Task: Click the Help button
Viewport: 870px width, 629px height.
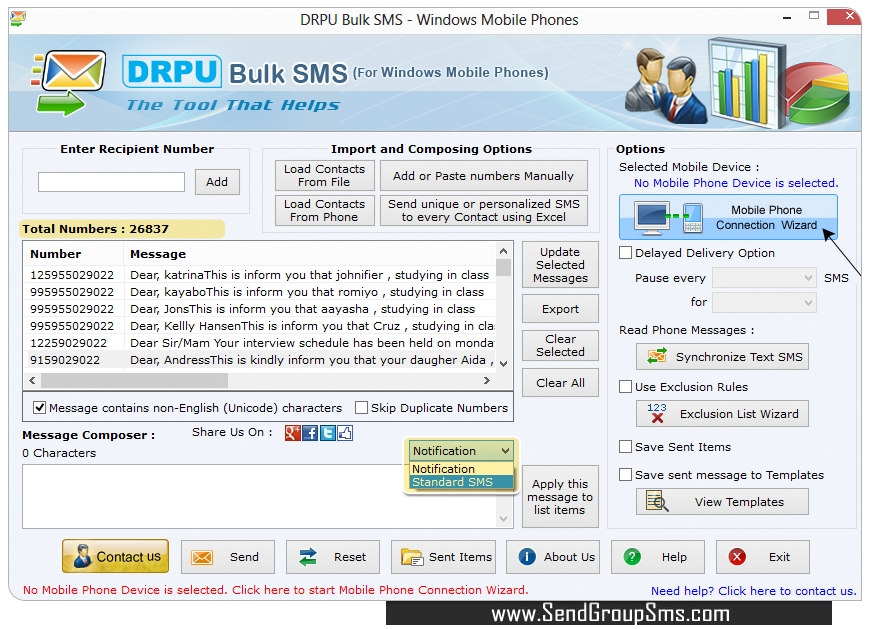Action: 657,557
